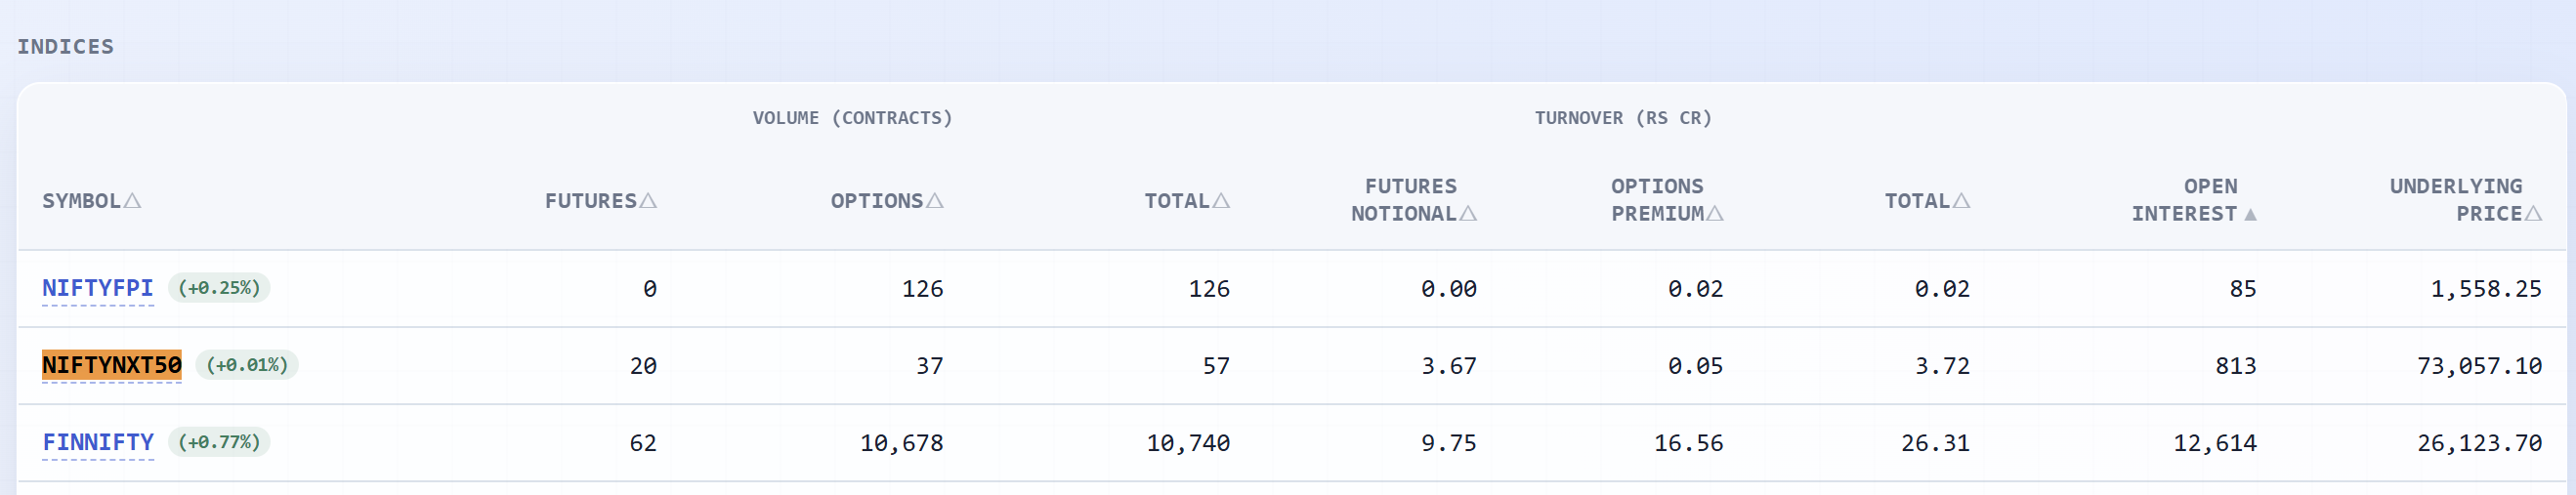This screenshot has width=2576, height=495.
Task: Click FINNIFTY +0.77% change badge
Action: point(219,442)
